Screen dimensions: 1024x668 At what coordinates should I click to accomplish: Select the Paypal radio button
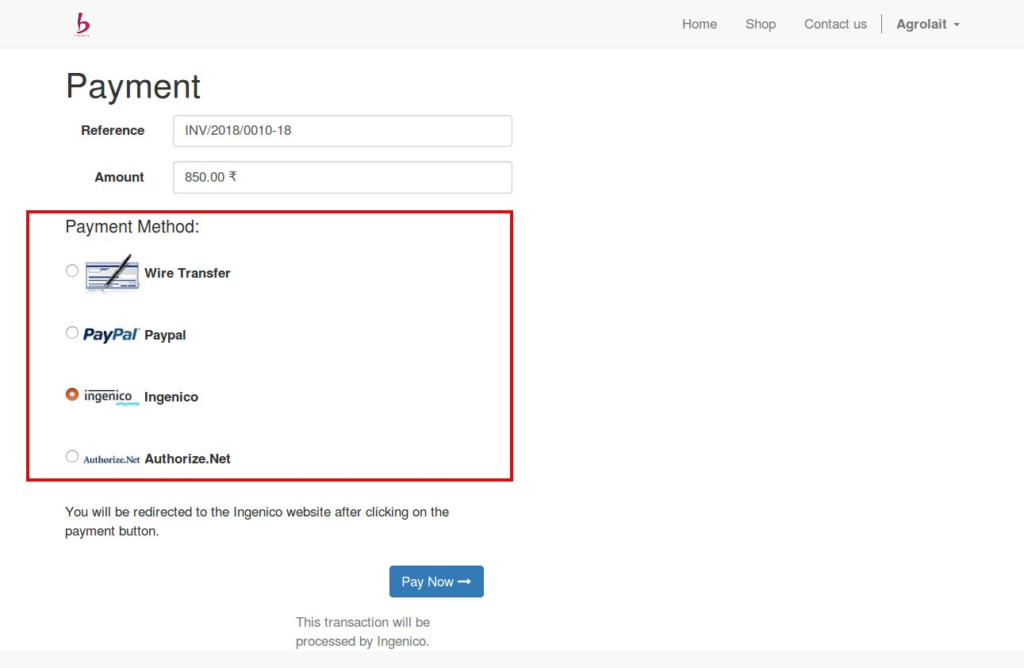[72, 332]
